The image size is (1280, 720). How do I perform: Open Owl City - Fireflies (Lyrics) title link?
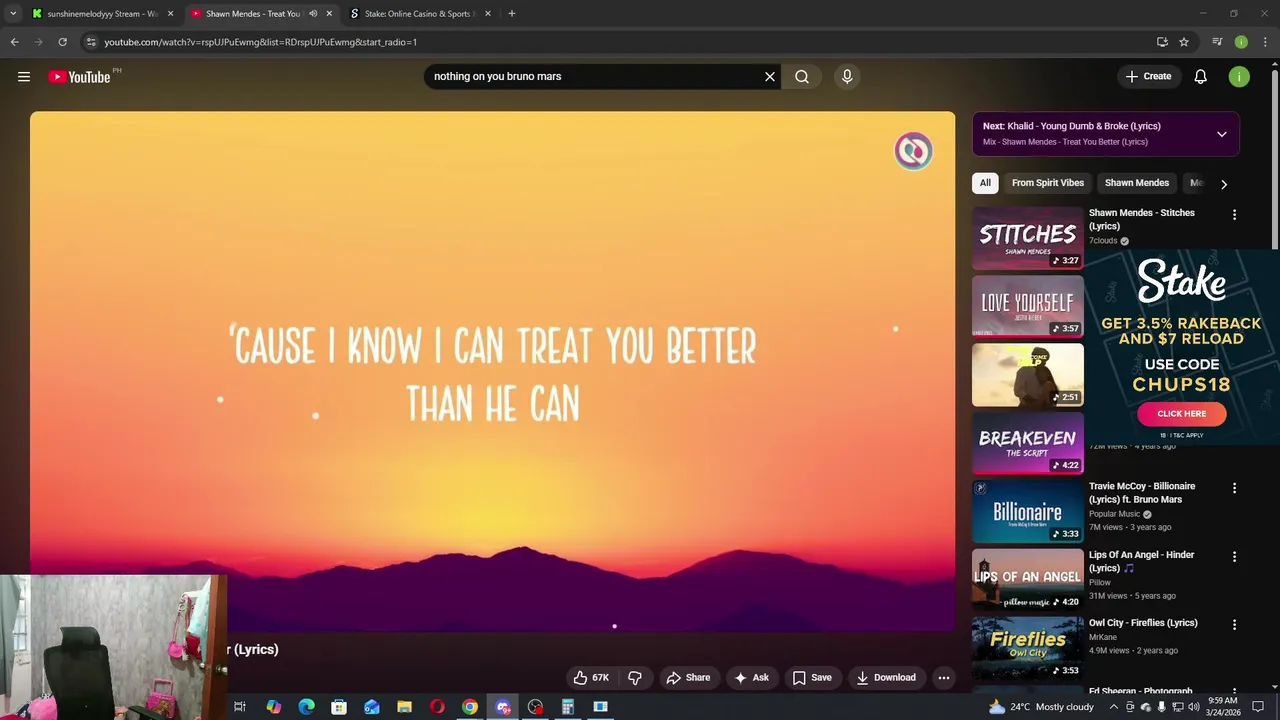click(1143, 623)
